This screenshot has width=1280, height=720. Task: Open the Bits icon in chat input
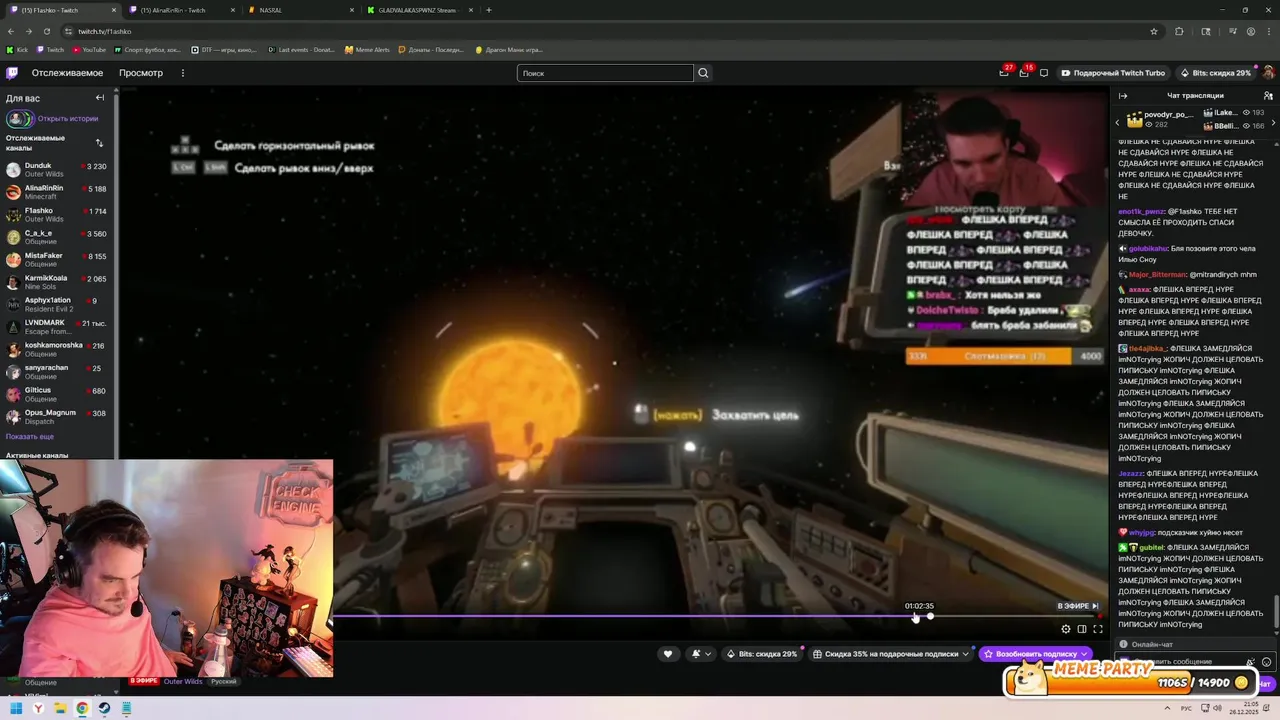click(1251, 662)
